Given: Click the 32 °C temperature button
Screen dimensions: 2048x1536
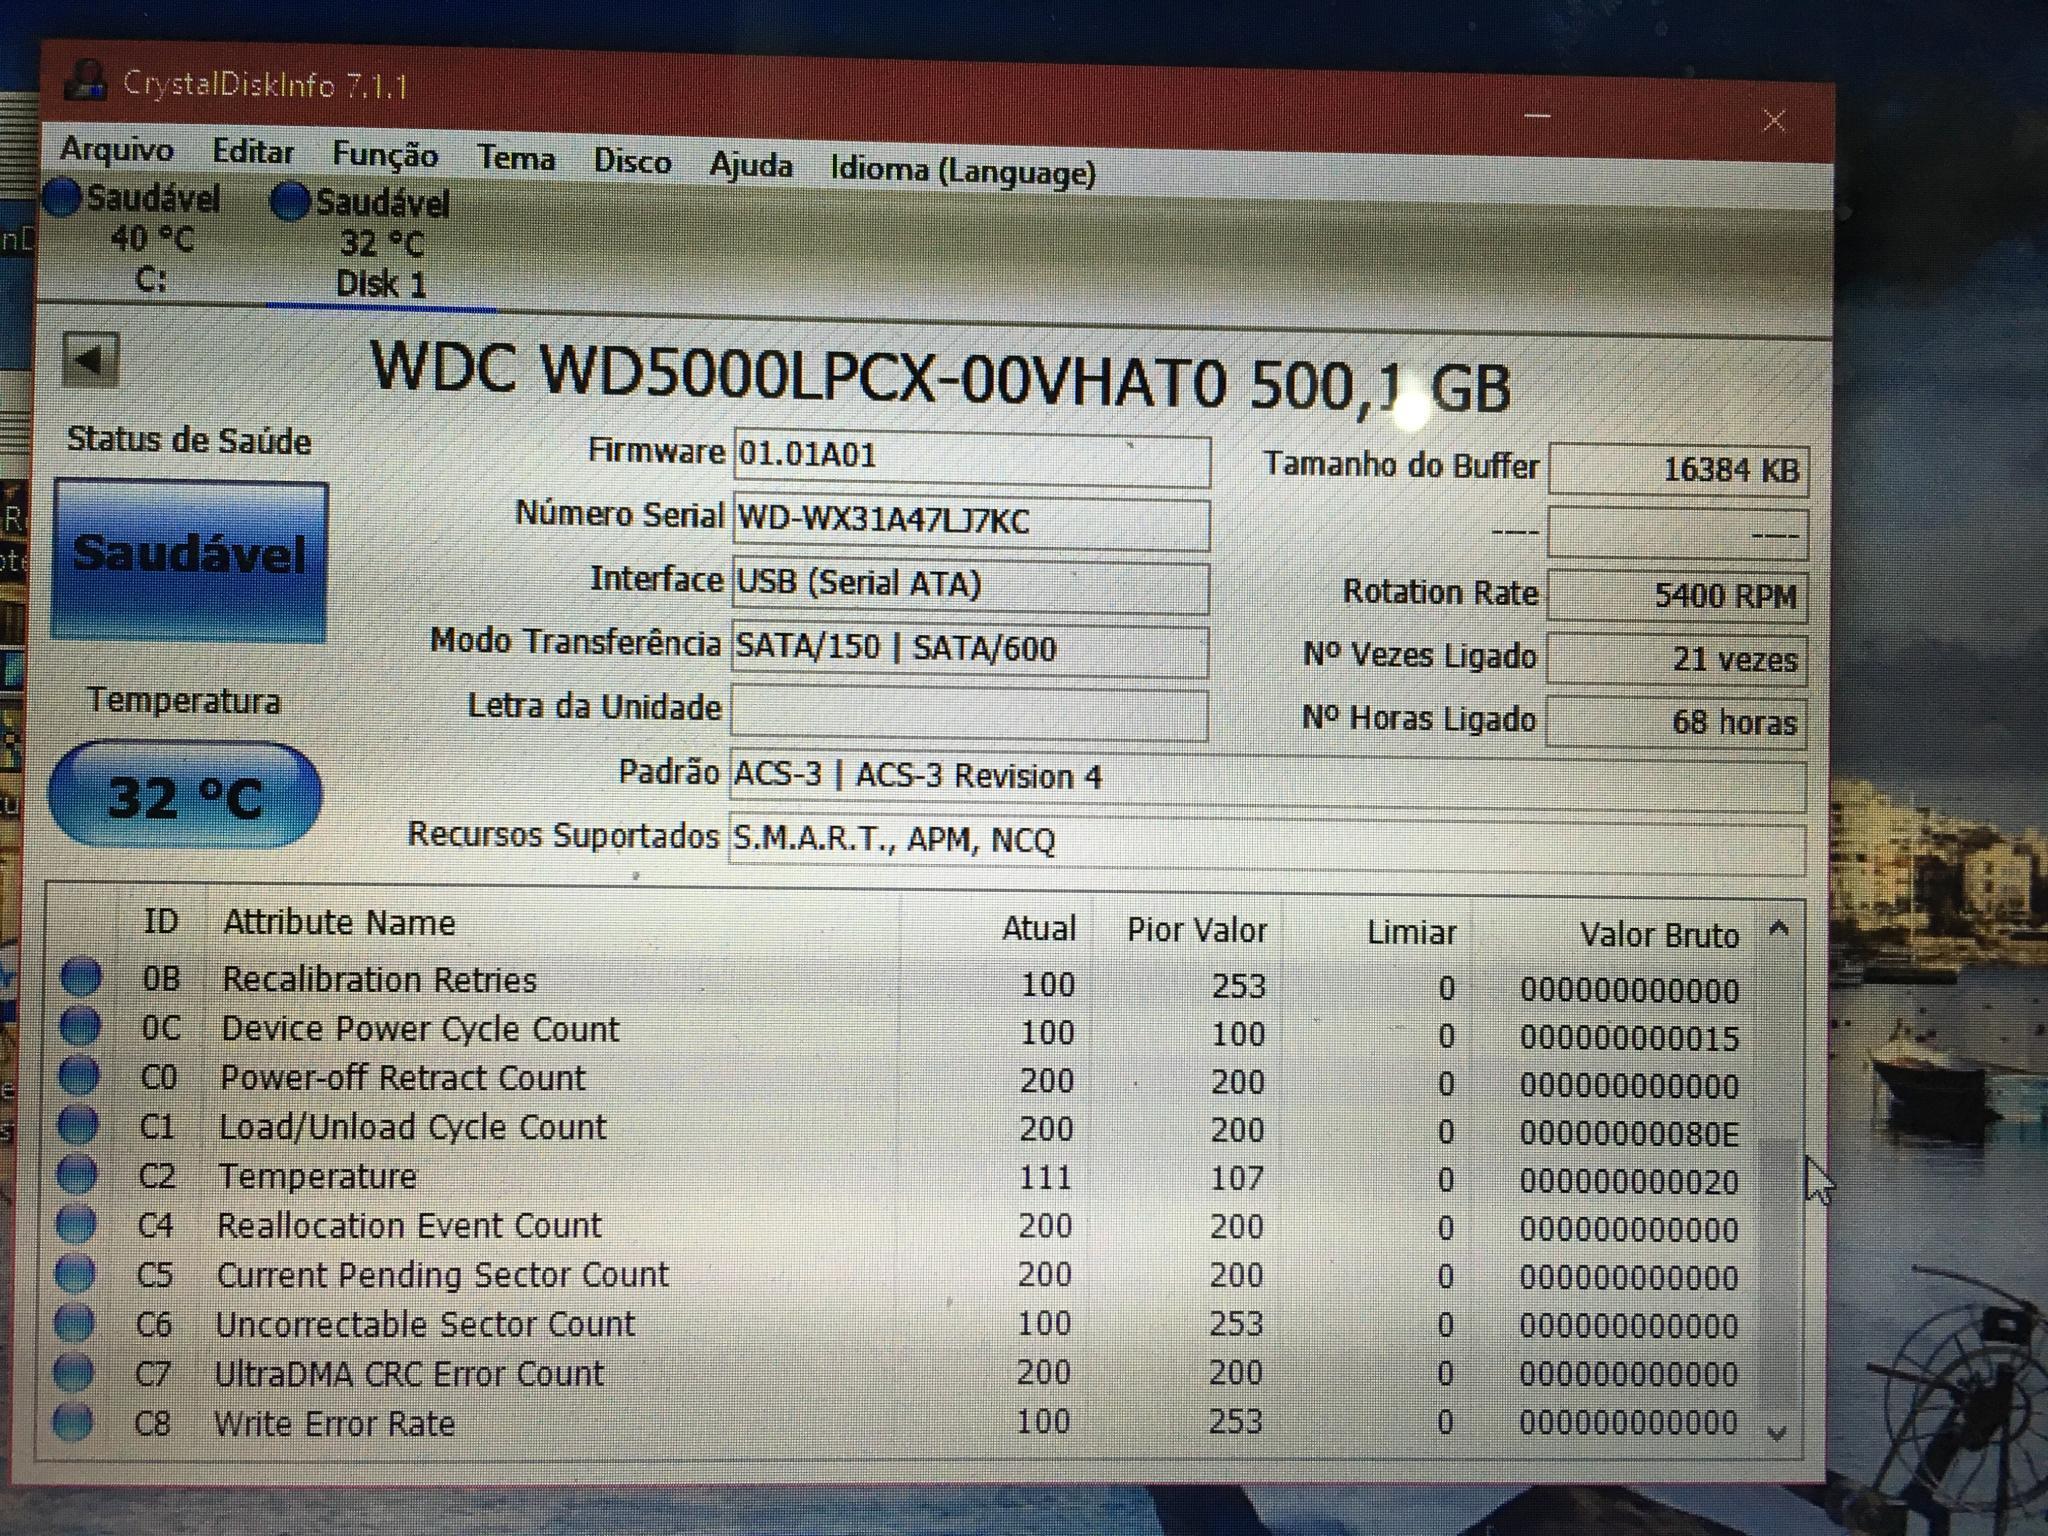Looking at the screenshot, I should pyautogui.click(x=185, y=796).
